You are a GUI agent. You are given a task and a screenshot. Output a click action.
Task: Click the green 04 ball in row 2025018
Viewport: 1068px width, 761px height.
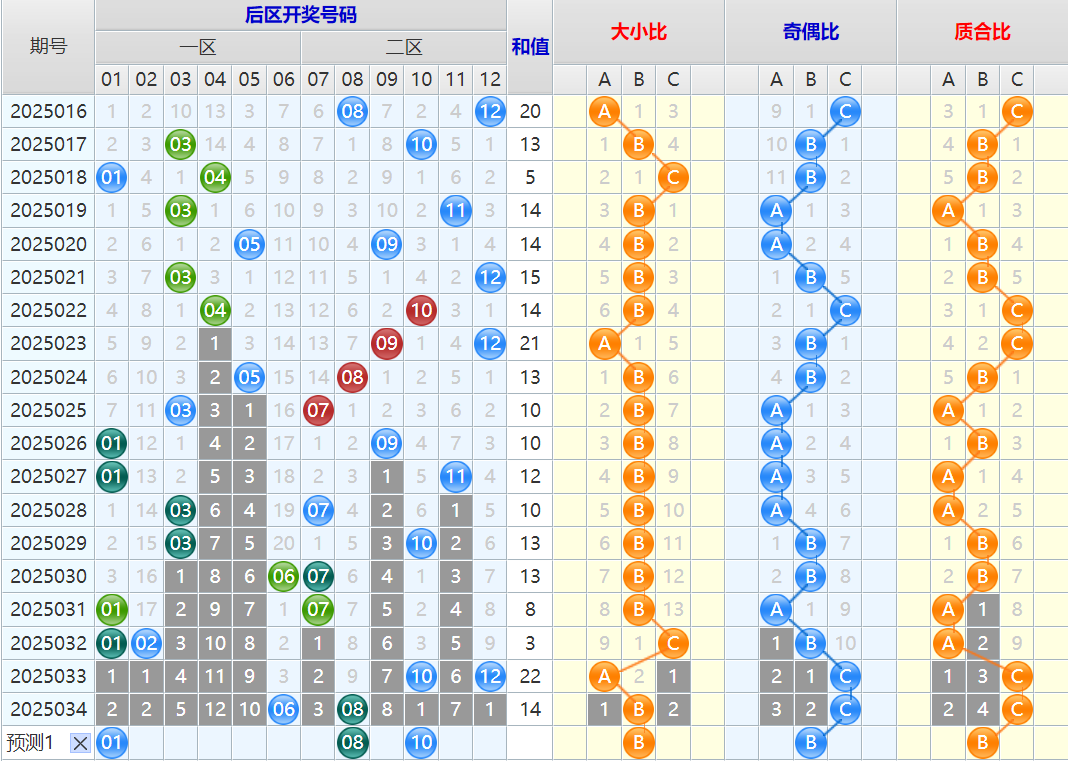[215, 177]
